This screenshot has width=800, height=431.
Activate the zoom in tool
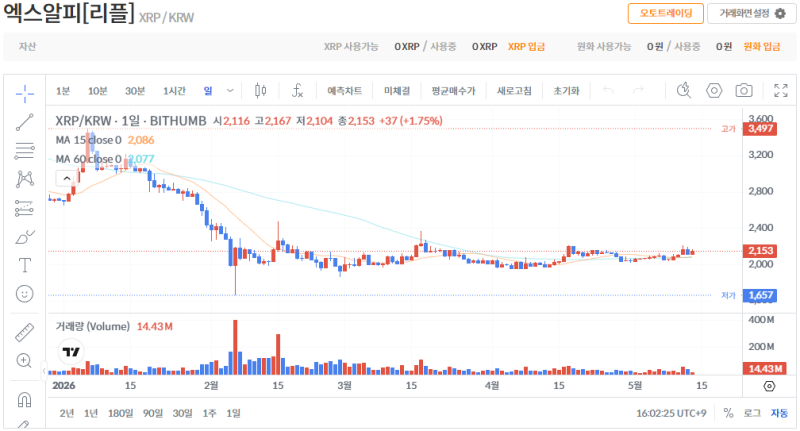(24, 361)
